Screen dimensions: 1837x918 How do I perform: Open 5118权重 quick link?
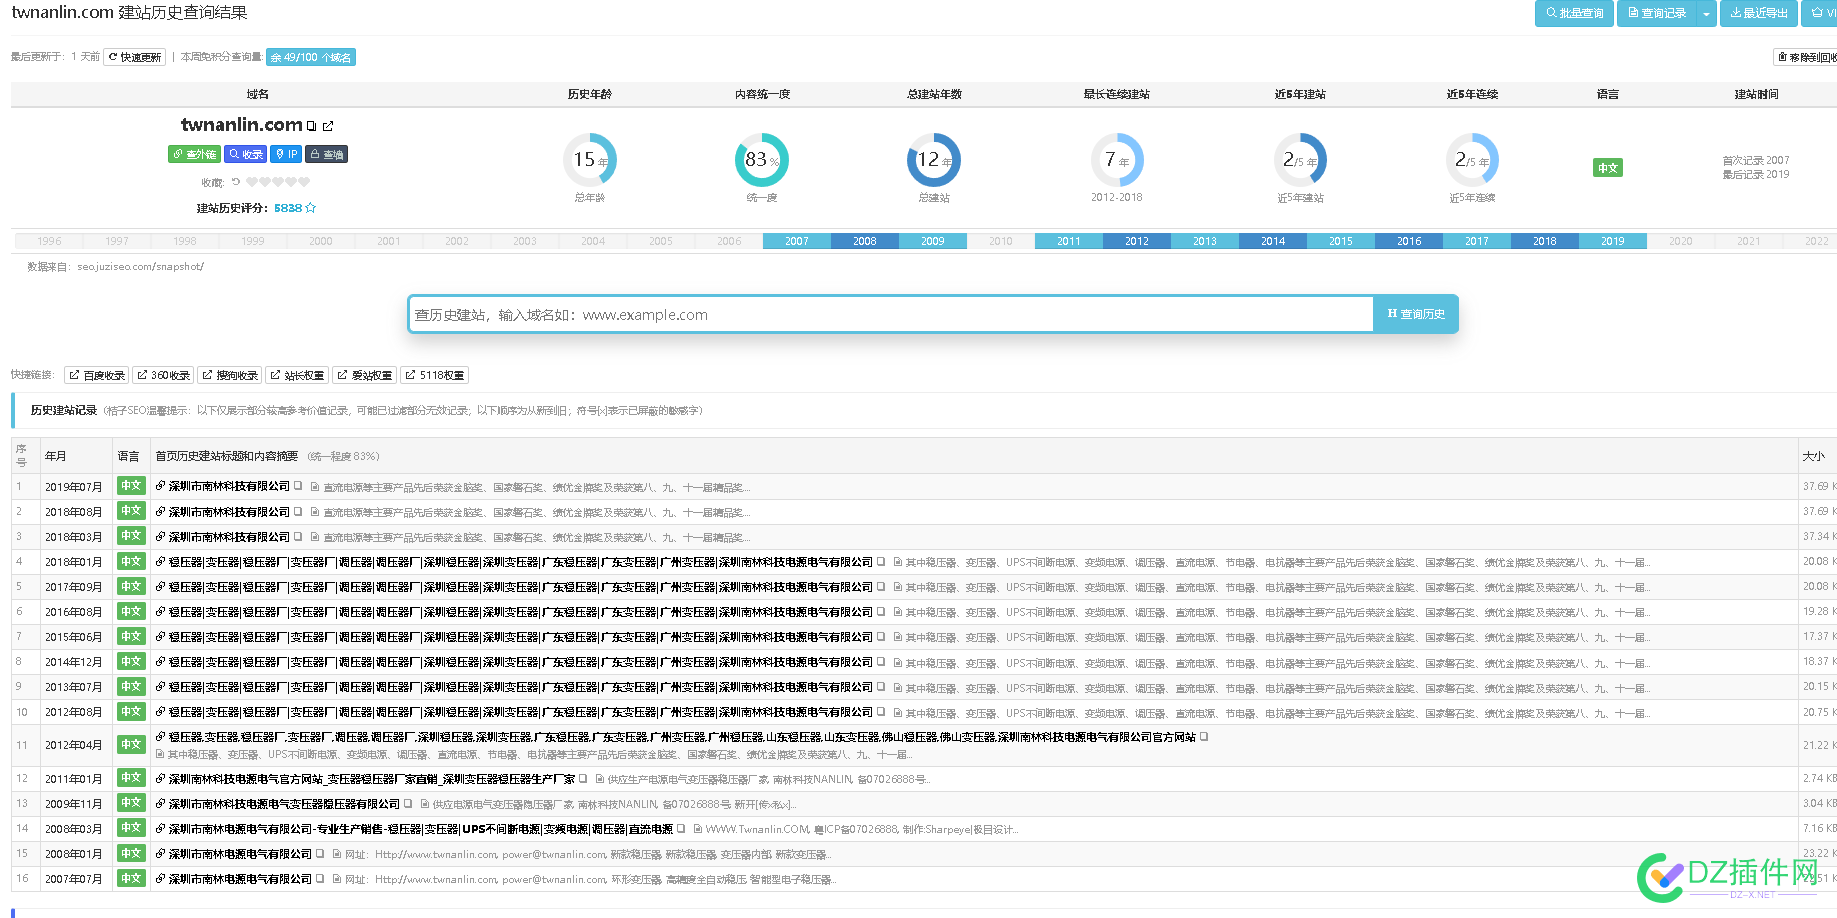[434, 375]
